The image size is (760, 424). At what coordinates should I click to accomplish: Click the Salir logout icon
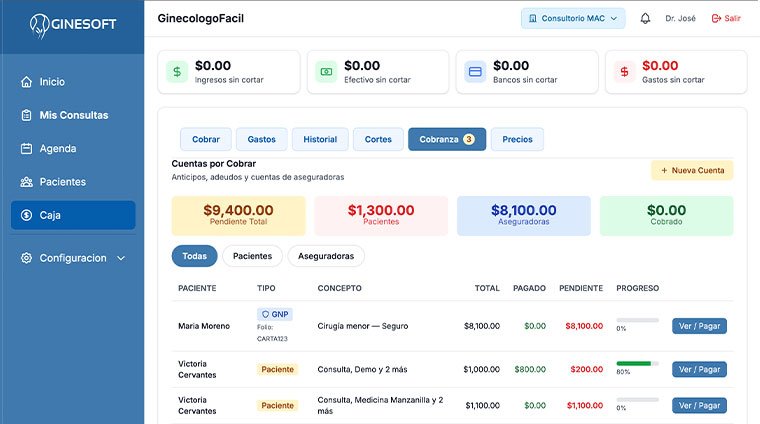tap(716, 18)
